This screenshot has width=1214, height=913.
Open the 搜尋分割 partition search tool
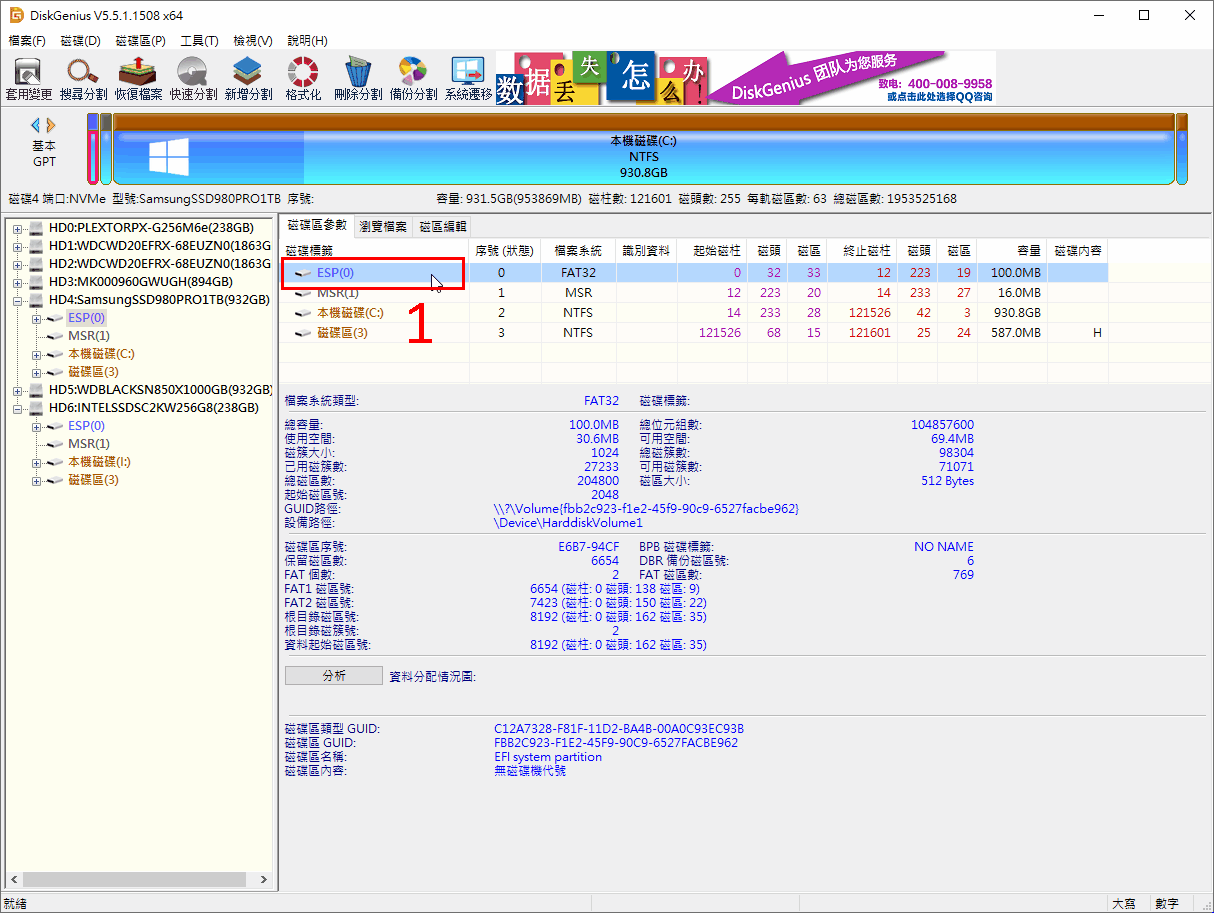click(x=83, y=80)
